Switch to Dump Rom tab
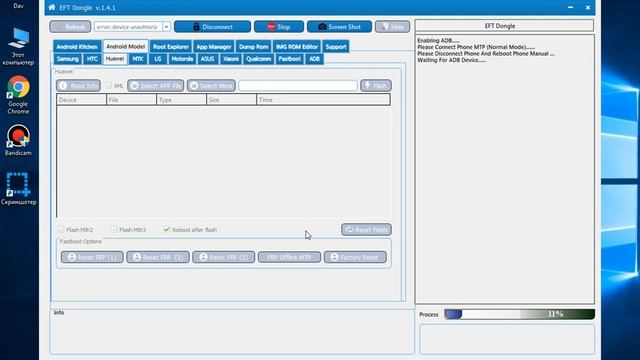The width and height of the screenshot is (640, 360). (x=253, y=47)
